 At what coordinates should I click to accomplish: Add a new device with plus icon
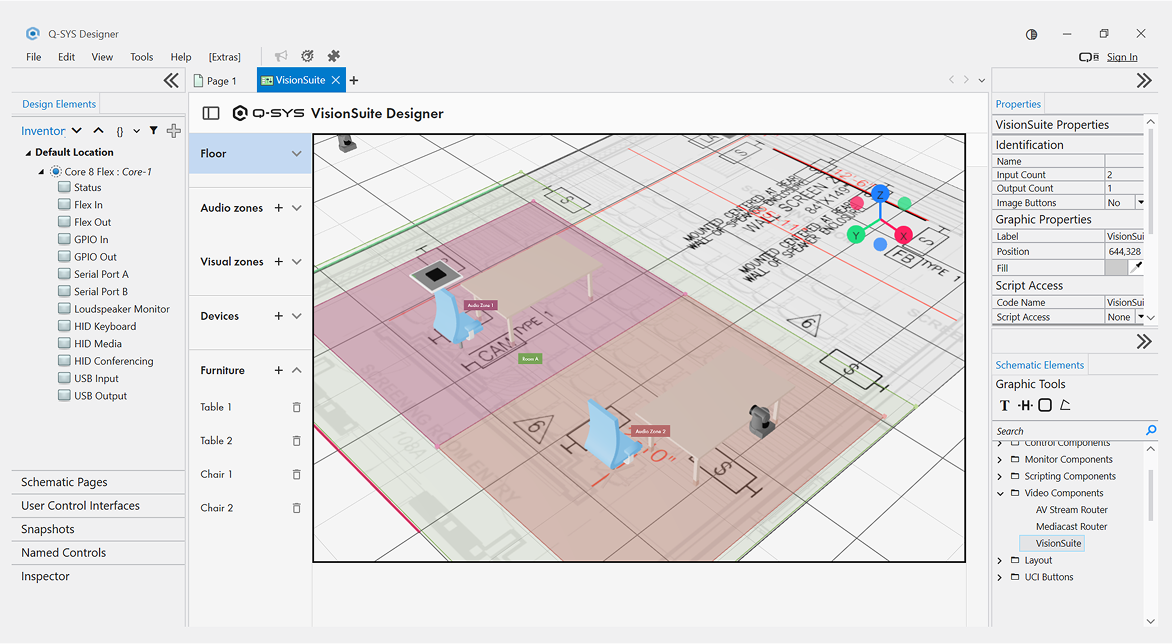pyautogui.click(x=278, y=316)
